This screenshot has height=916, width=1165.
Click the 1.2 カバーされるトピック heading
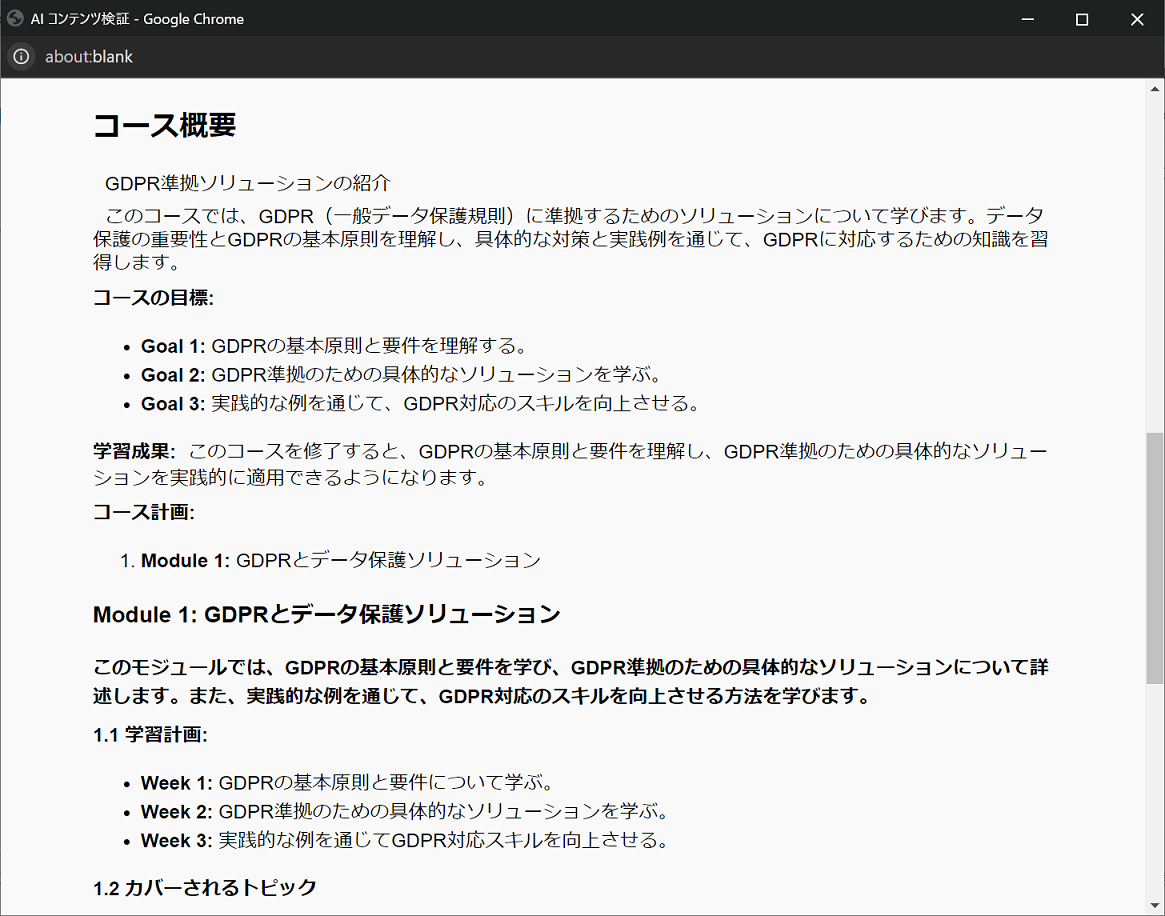point(205,888)
